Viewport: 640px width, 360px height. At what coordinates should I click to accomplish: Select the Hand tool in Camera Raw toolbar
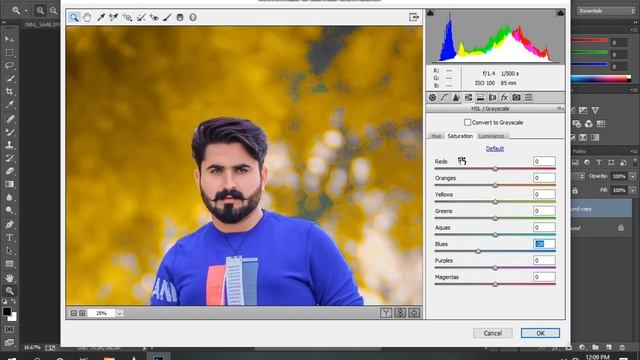click(x=87, y=17)
